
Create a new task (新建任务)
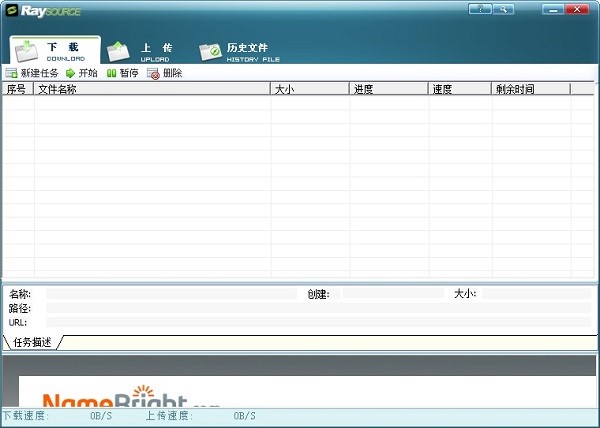33,73
